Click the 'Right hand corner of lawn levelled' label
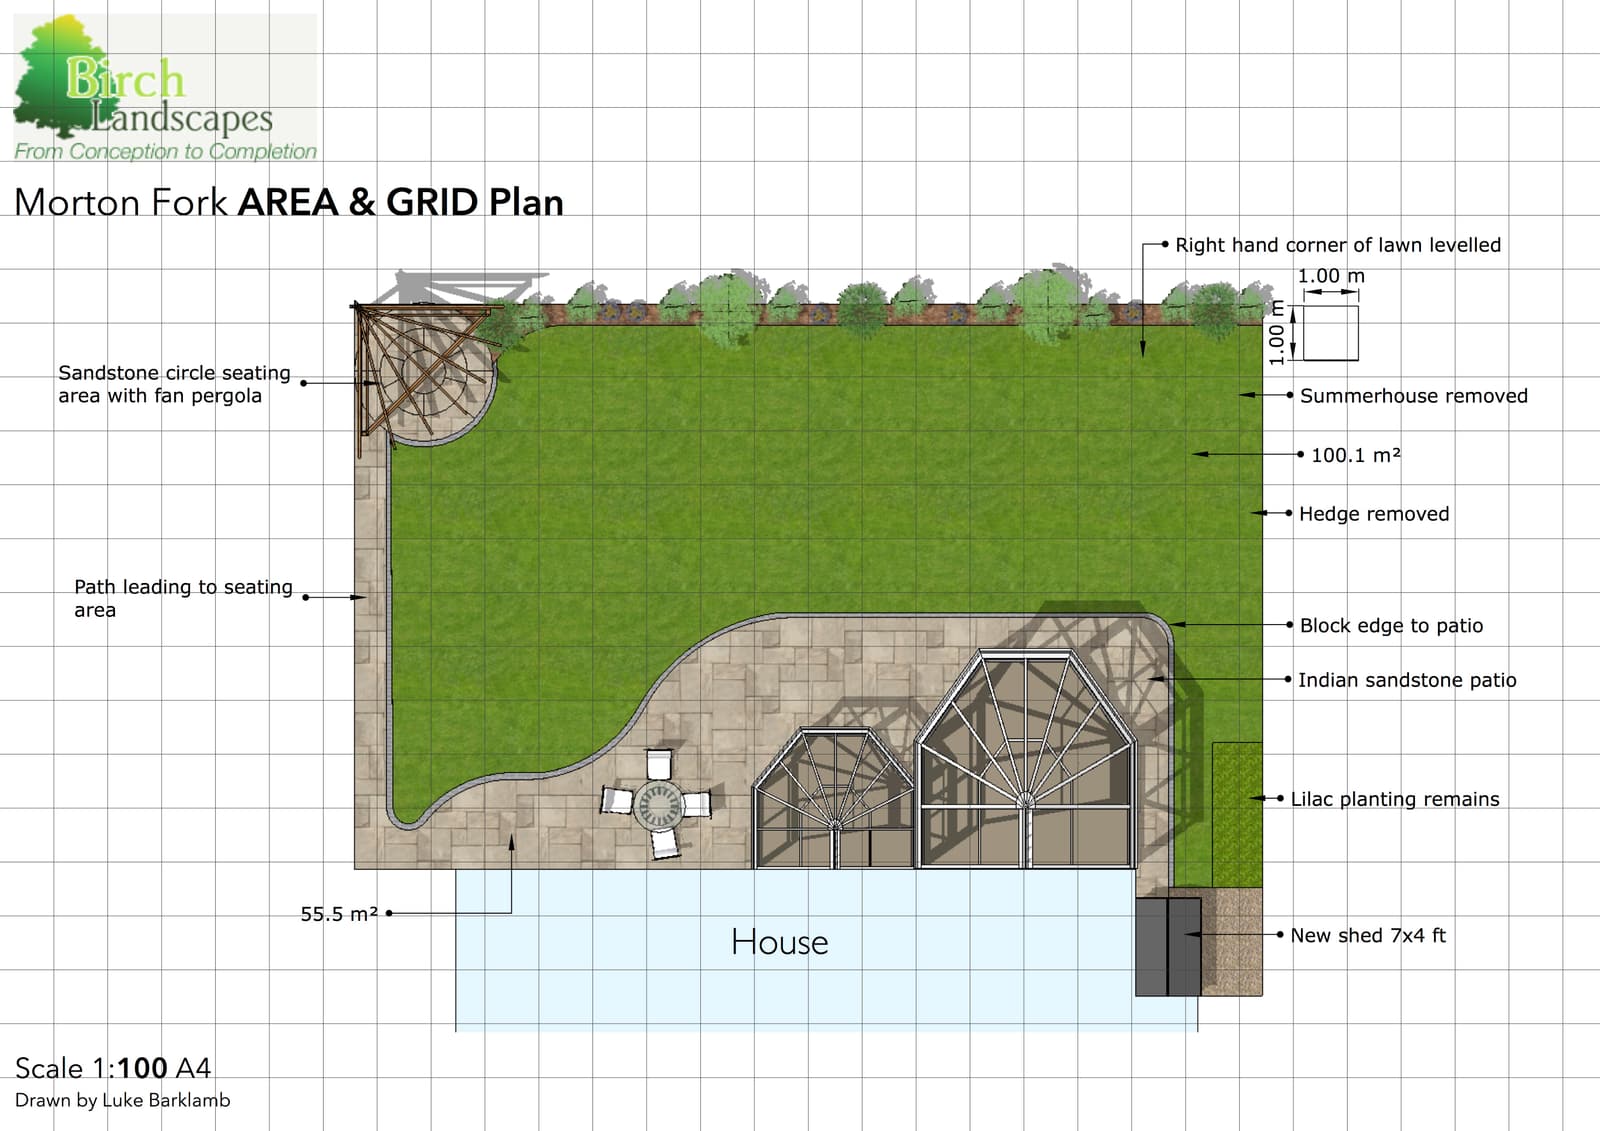1600x1131 pixels. [1338, 245]
